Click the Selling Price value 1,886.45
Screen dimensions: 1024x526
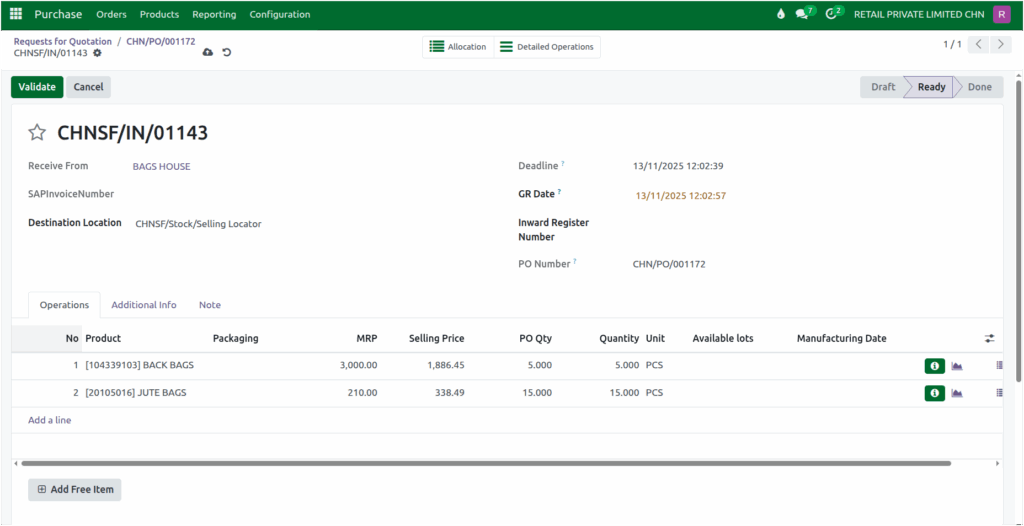(x=446, y=365)
